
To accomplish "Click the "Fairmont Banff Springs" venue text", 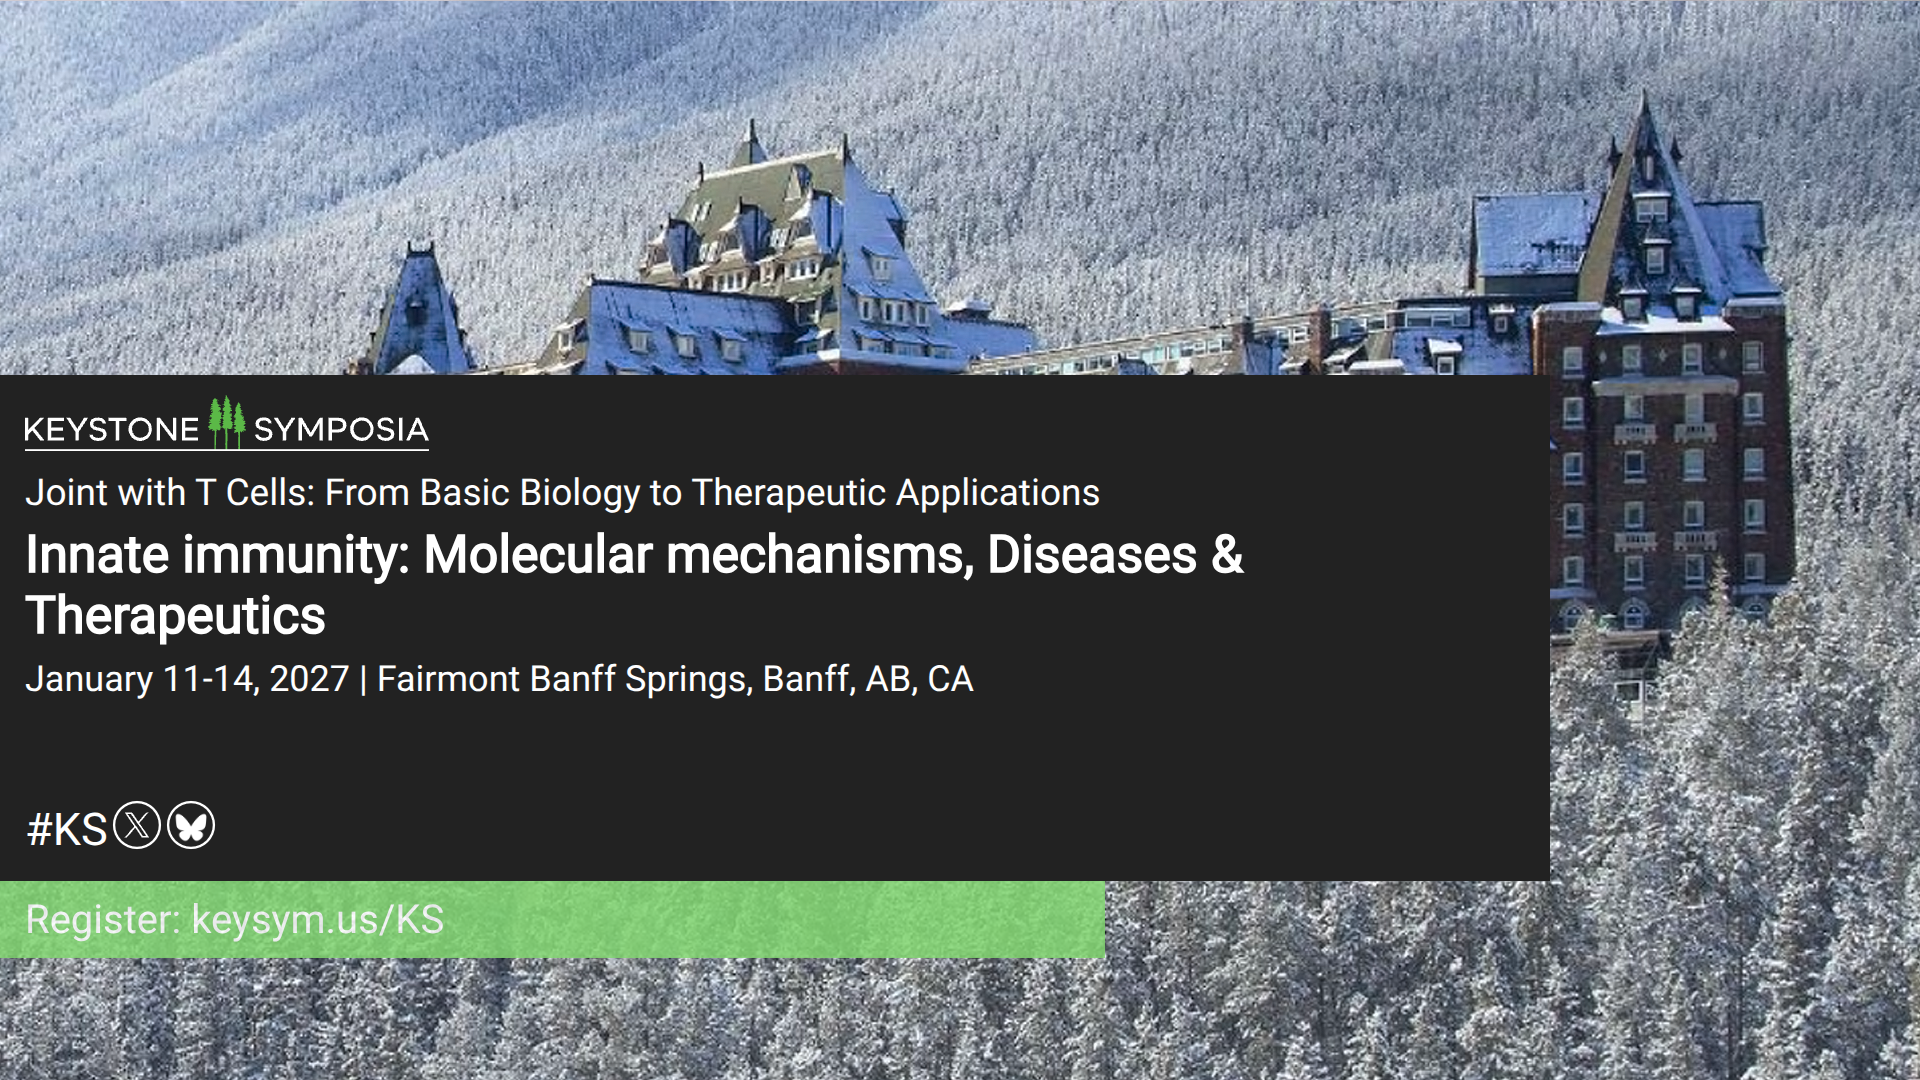I will point(563,680).
